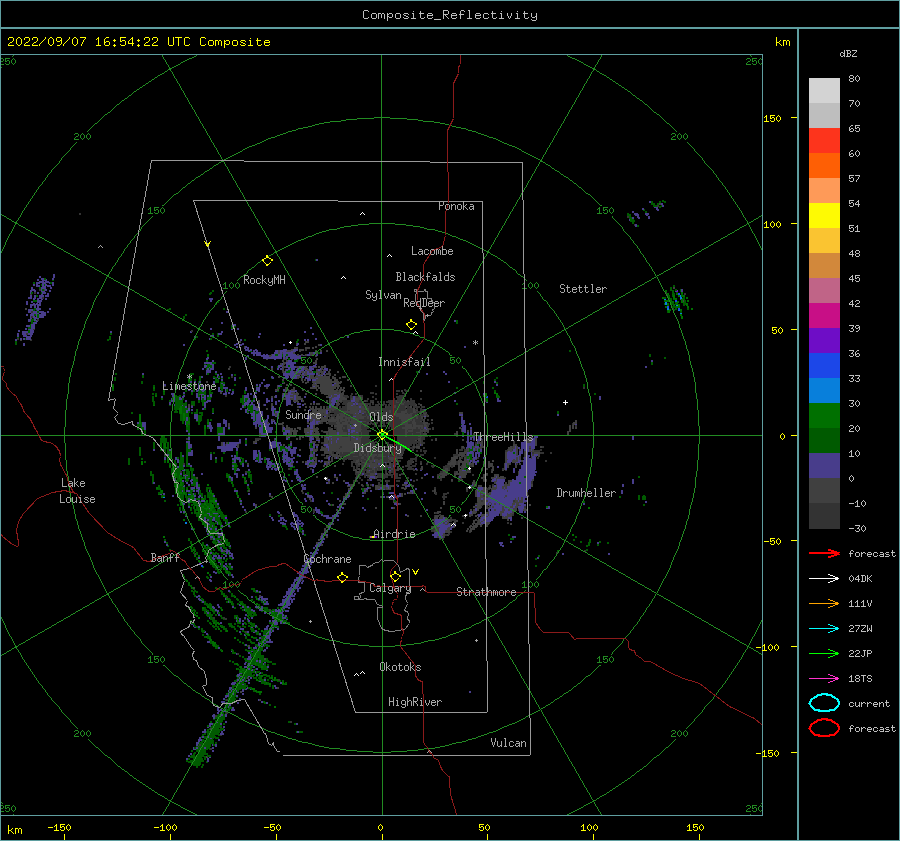Screen dimensions: 900x841
Task: Click the Lacombe label
Action: [x=432, y=251]
